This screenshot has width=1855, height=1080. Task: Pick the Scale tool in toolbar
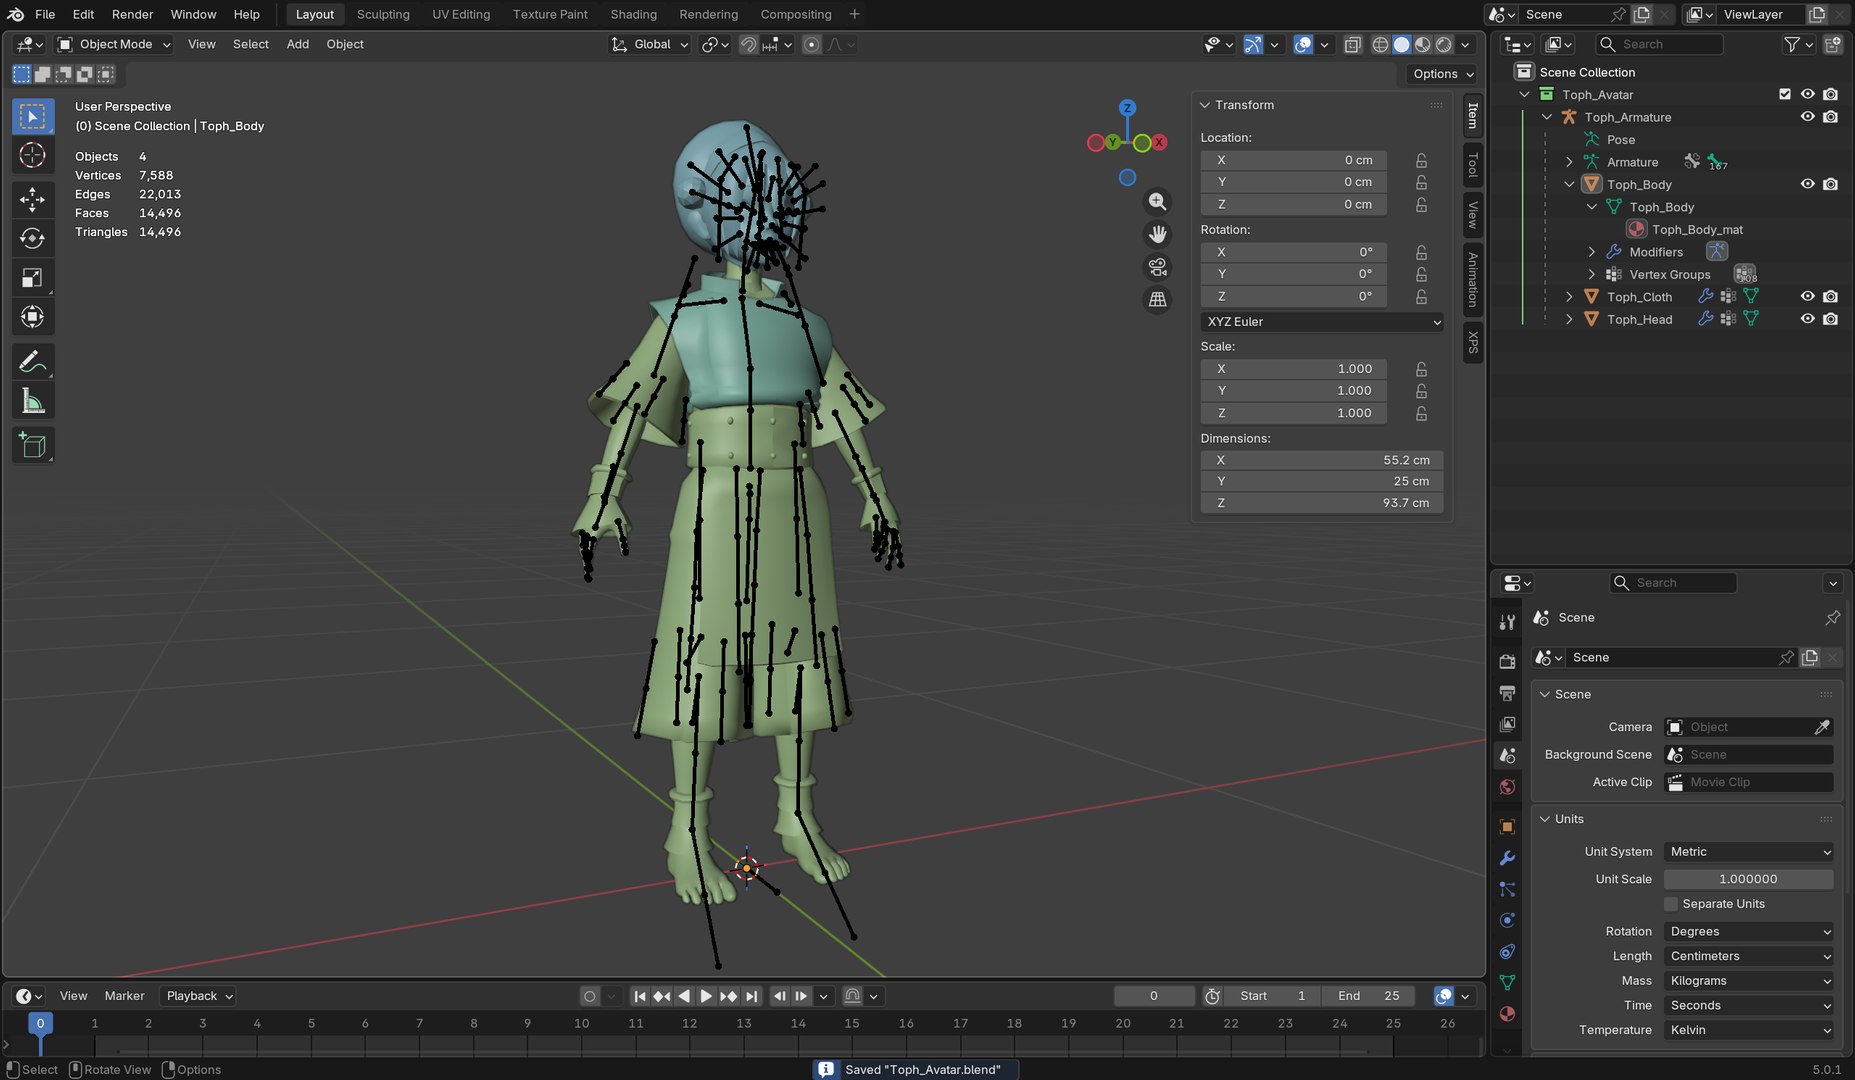(x=33, y=277)
